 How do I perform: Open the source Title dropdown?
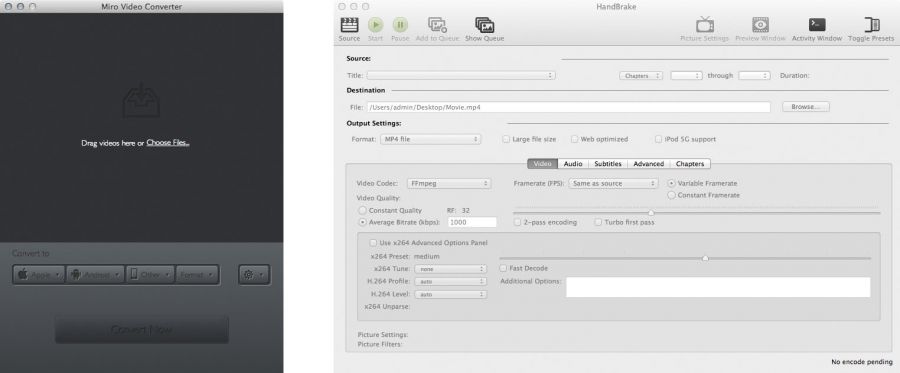pos(461,75)
